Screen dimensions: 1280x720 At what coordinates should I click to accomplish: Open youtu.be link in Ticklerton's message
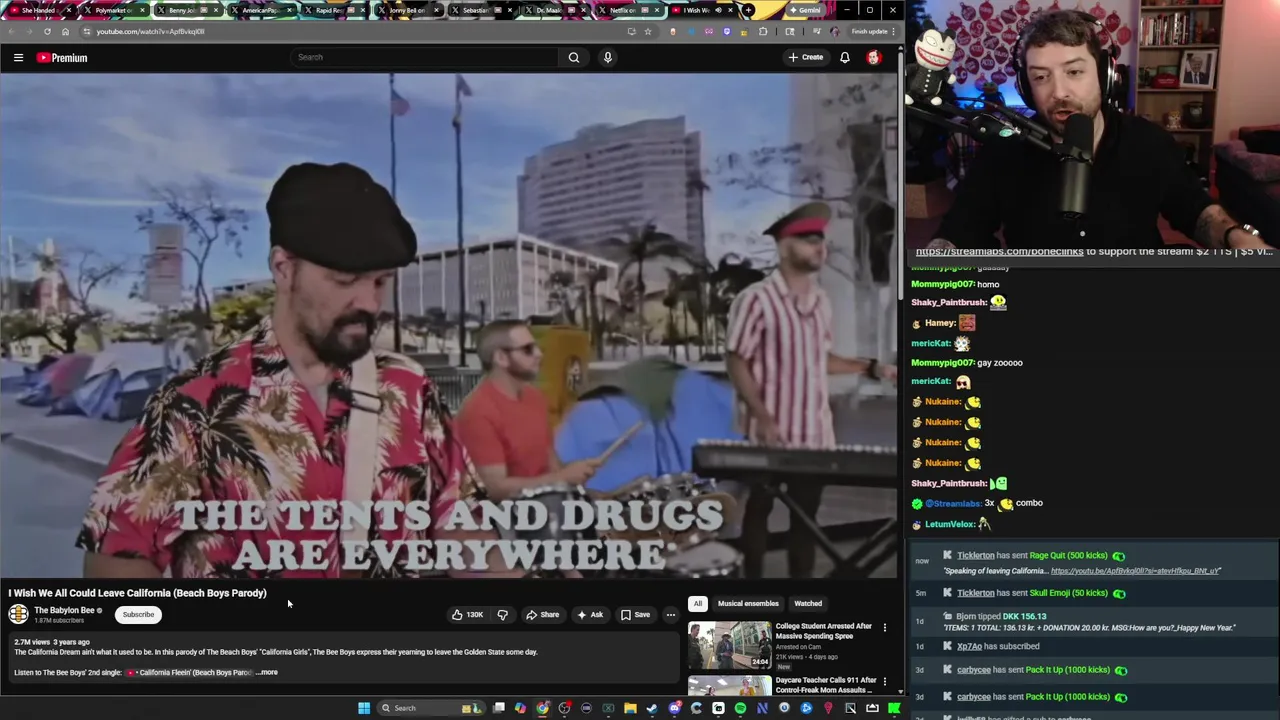pos(1135,571)
